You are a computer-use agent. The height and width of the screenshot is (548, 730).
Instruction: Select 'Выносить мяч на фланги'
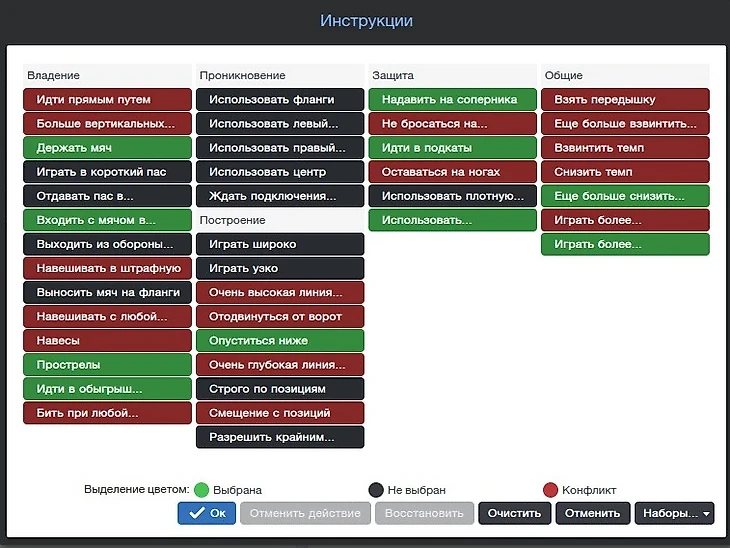click(x=107, y=292)
